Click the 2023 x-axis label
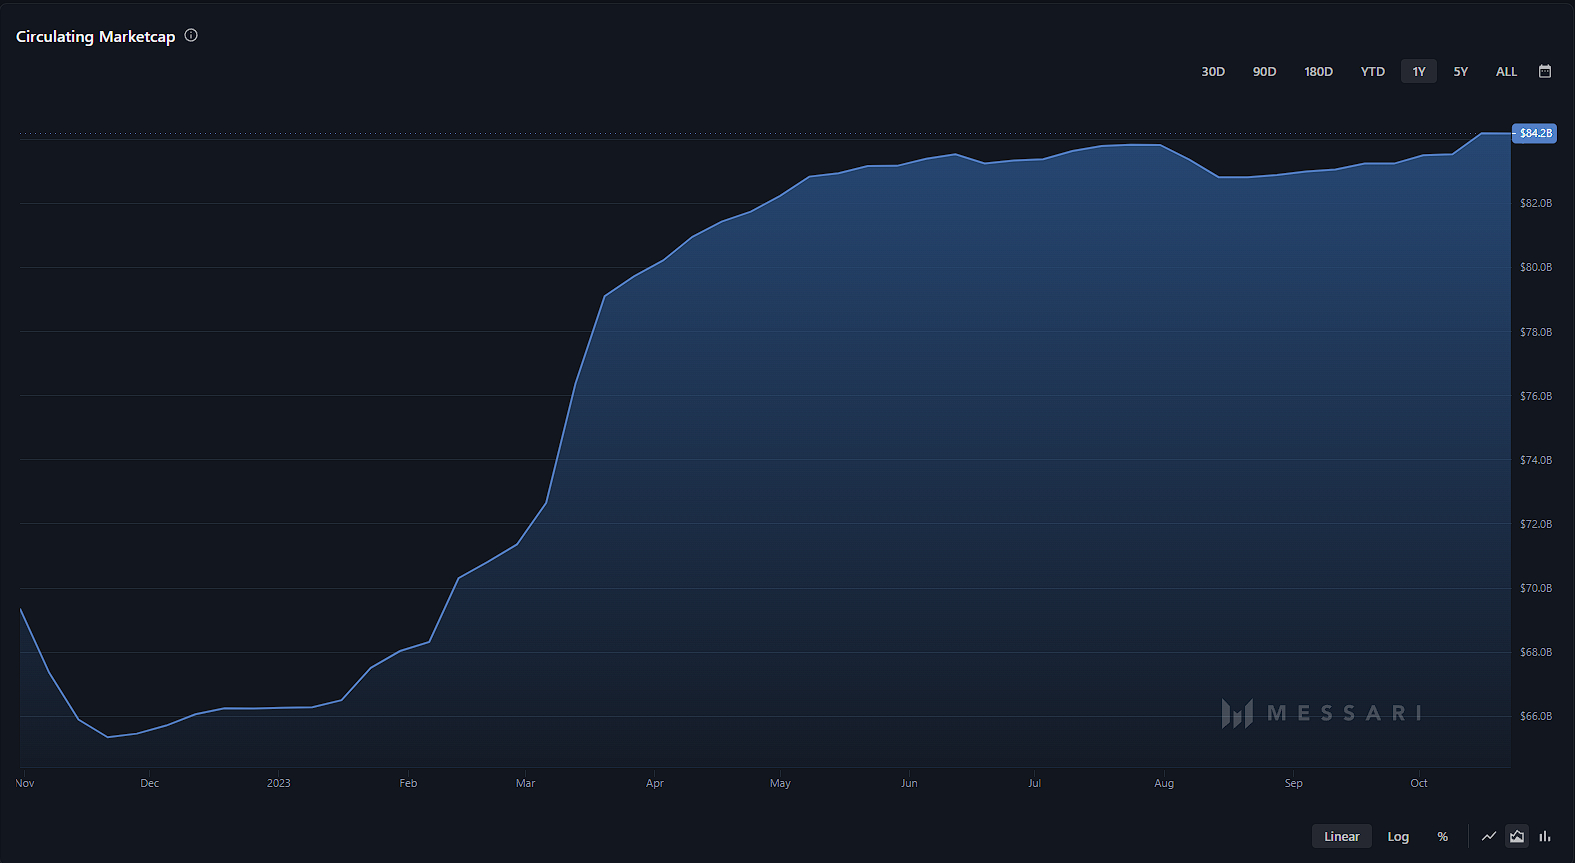1575x863 pixels. (x=279, y=783)
